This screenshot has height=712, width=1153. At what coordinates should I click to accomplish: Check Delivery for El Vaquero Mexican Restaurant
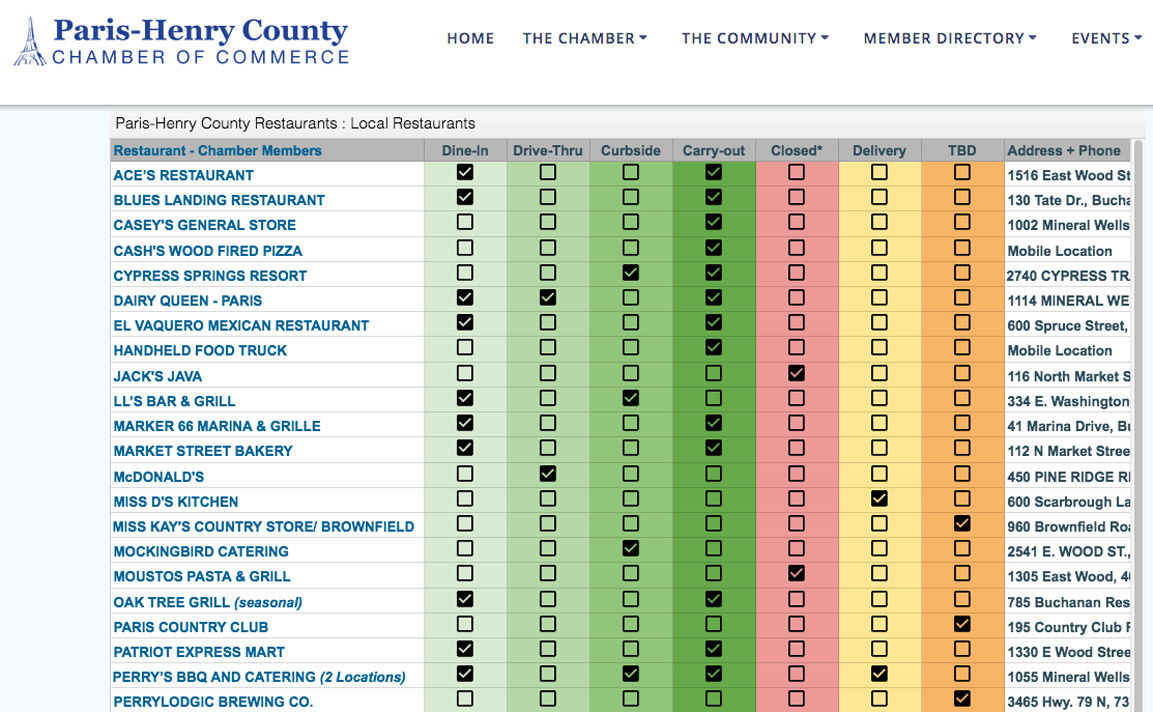click(x=879, y=322)
